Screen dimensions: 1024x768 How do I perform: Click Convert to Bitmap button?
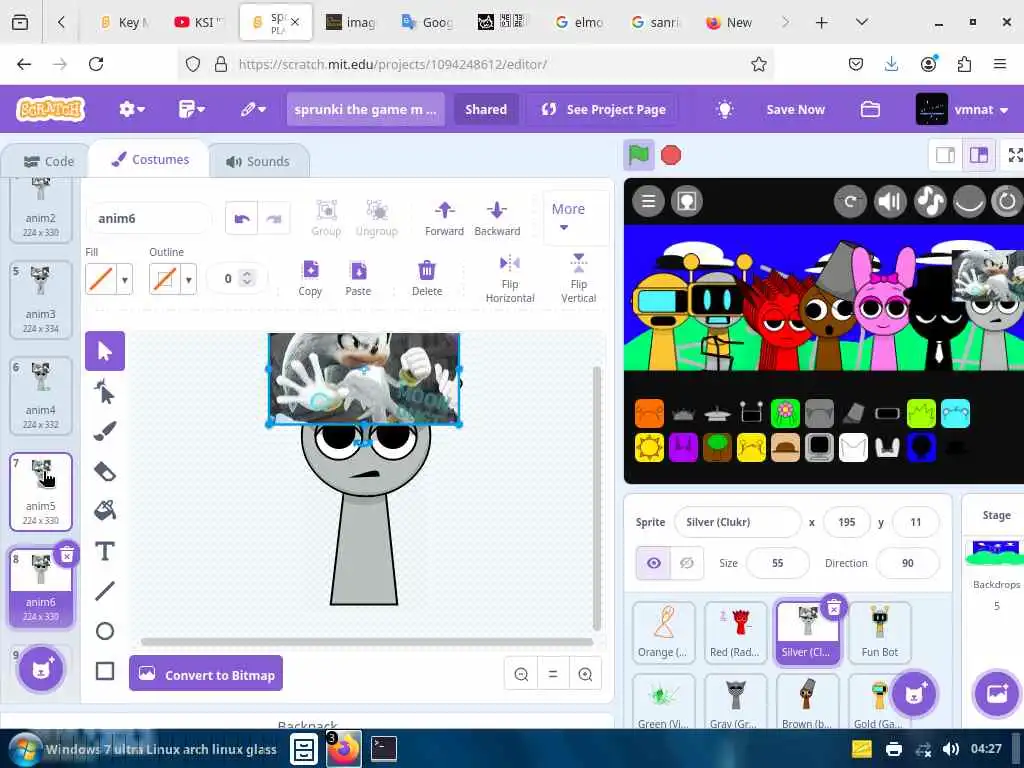(206, 674)
